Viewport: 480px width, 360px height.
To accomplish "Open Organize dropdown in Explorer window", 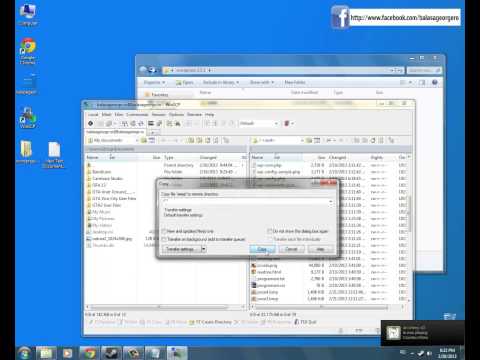I will (154, 82).
